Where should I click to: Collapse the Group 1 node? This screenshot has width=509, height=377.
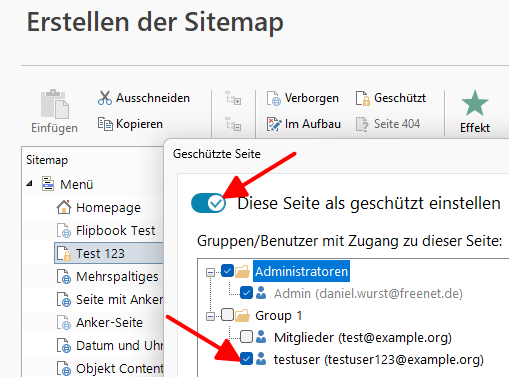pos(210,316)
